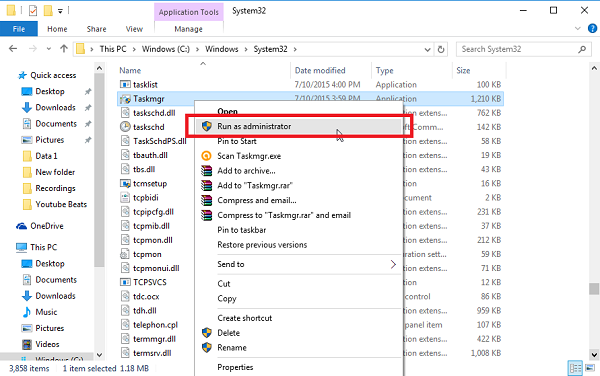The image size is (600, 376).
Task: Click the WinRAR icon beside Add to archive
Action: (x=207, y=171)
